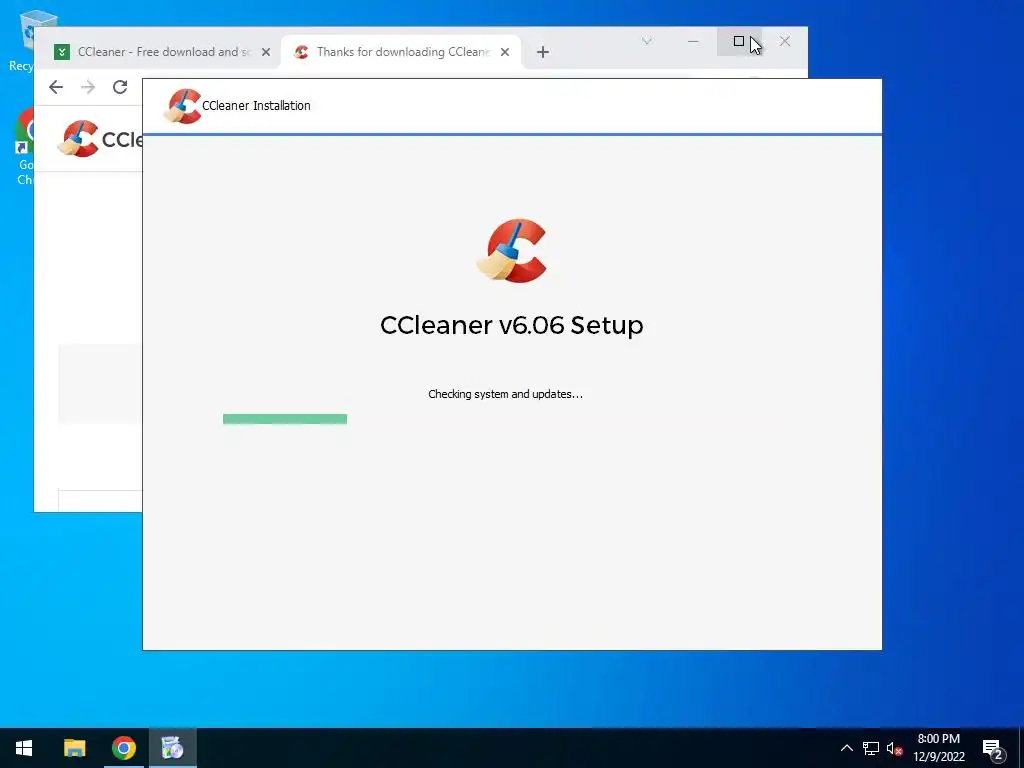This screenshot has height=768, width=1024.
Task: Show hidden system tray icons
Action: click(846, 748)
